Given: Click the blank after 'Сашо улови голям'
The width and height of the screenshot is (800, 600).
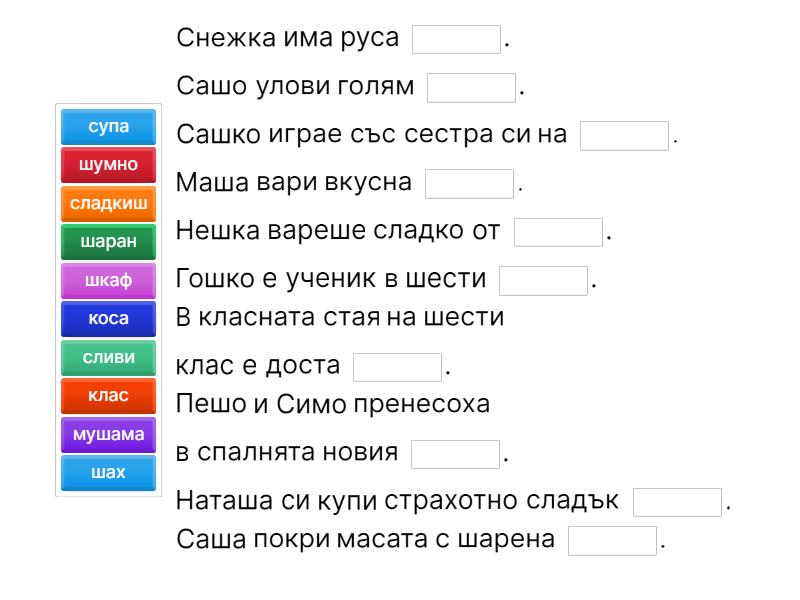Looking at the screenshot, I should click(471, 87).
